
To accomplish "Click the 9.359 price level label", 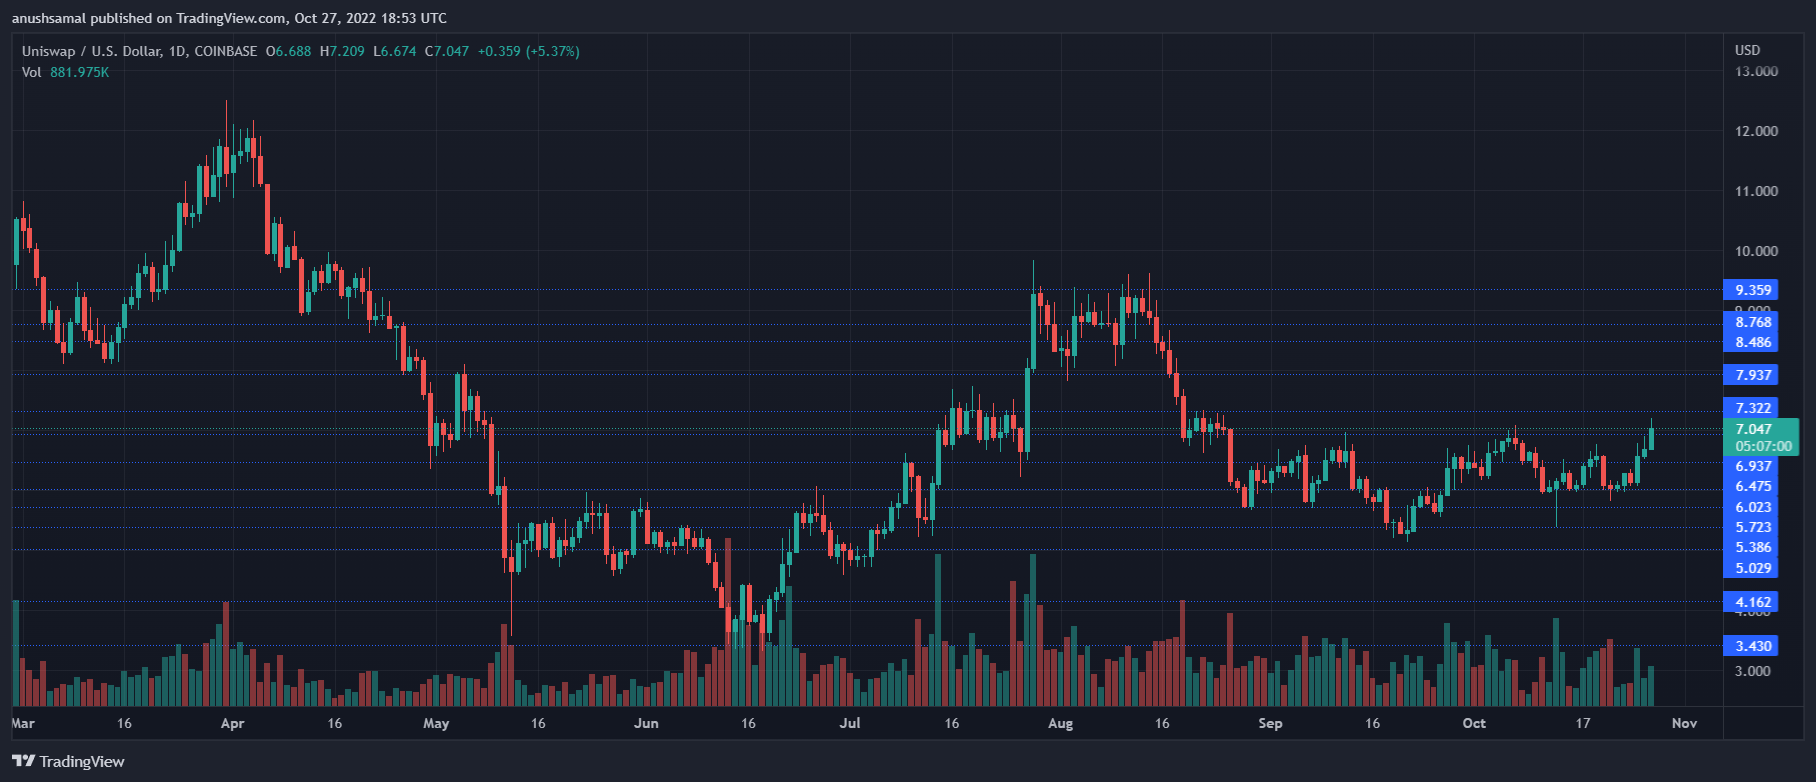I will pos(1750,290).
